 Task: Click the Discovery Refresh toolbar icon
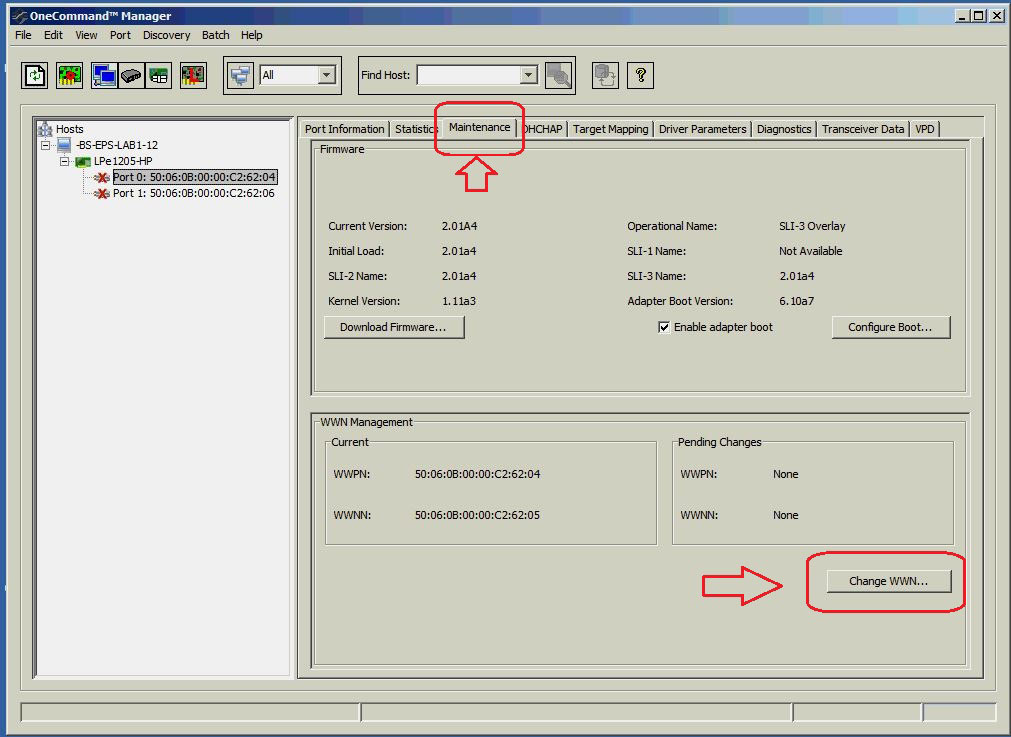(35, 75)
